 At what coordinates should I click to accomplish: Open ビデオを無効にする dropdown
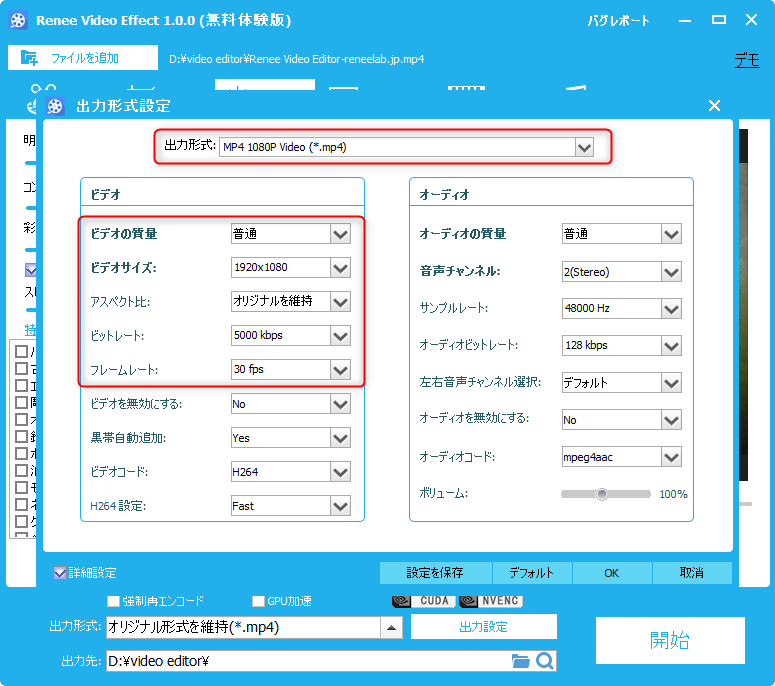[340, 404]
